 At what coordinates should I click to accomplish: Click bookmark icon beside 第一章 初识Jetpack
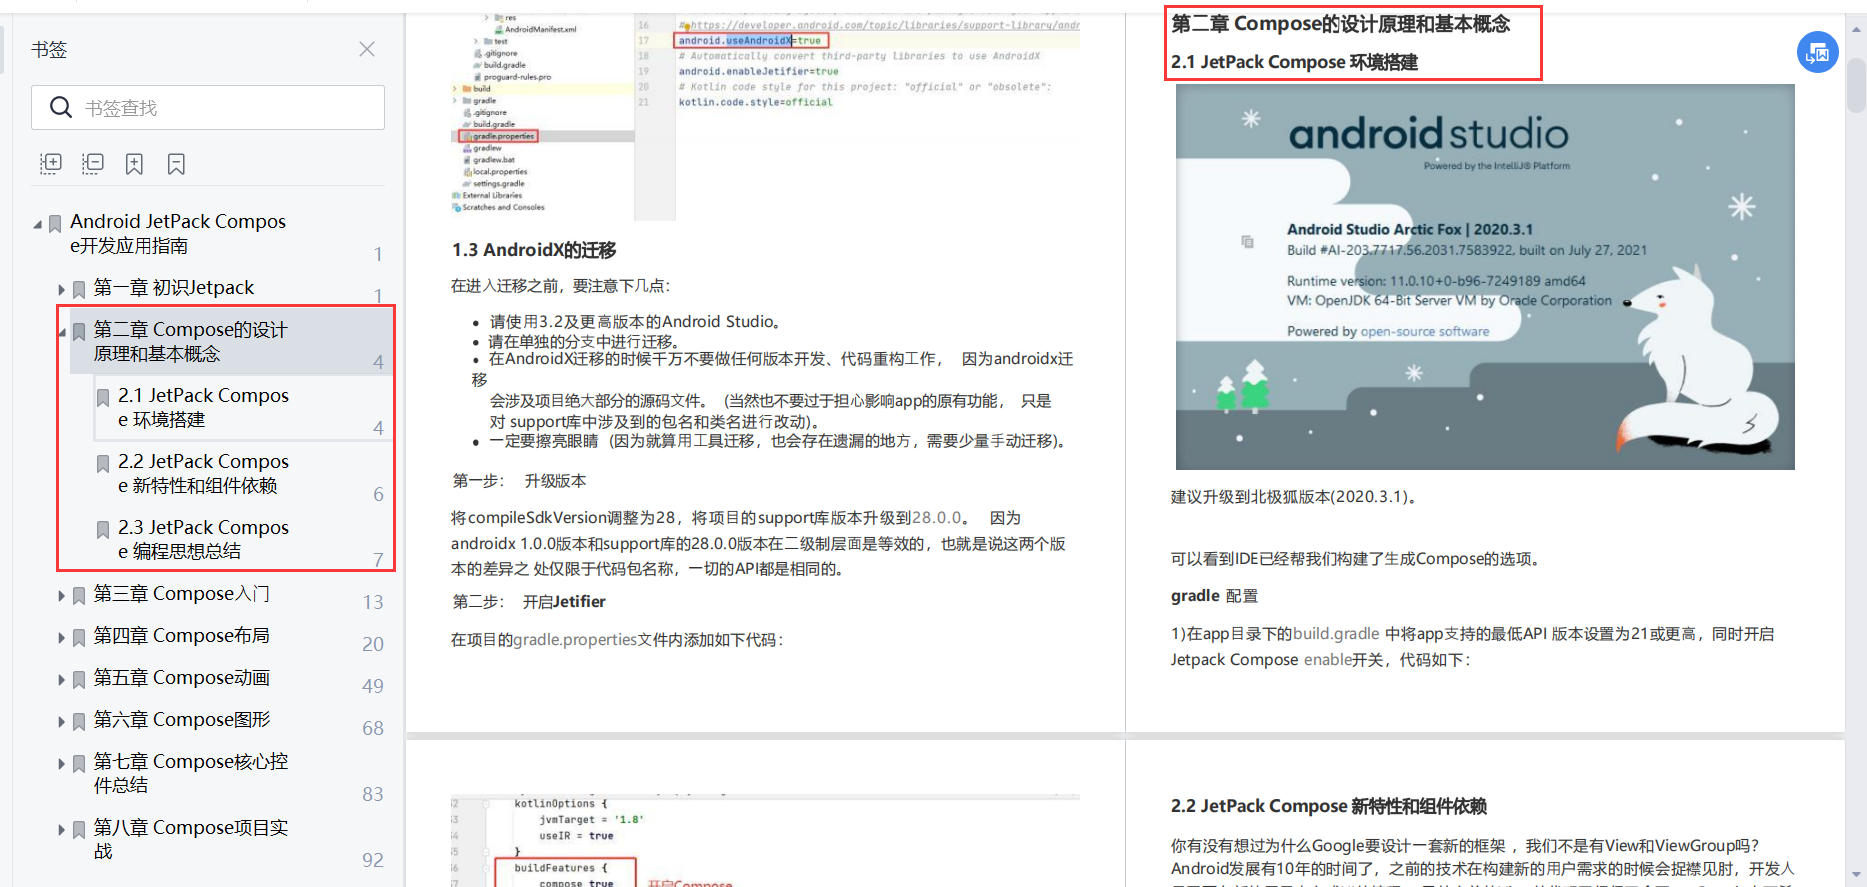click(x=79, y=290)
